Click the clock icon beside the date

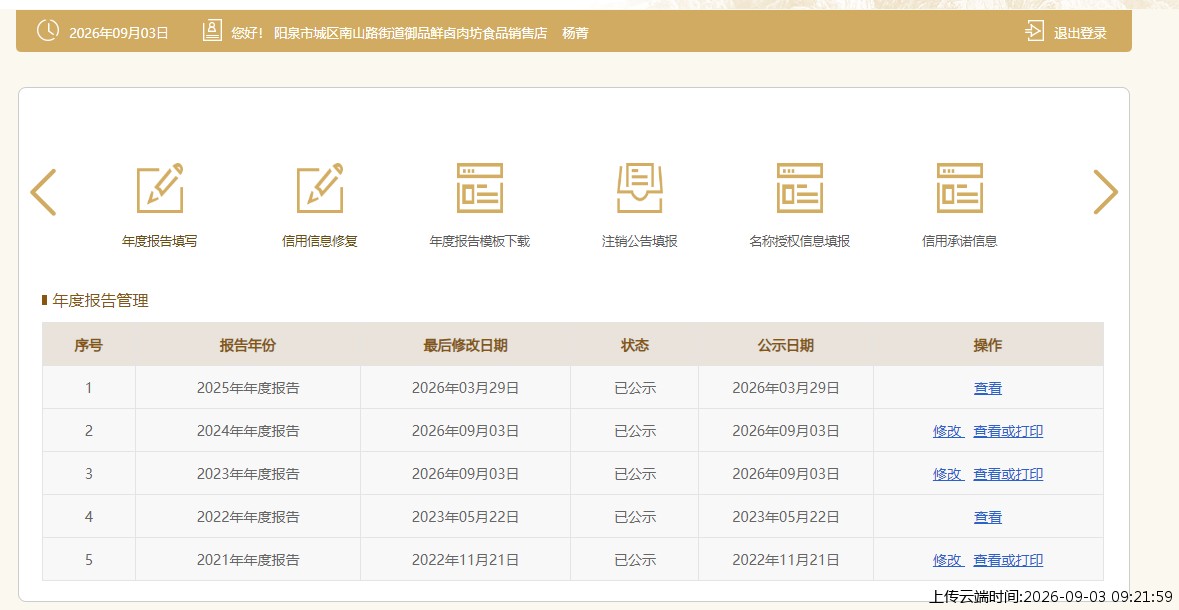pyautogui.click(x=47, y=31)
